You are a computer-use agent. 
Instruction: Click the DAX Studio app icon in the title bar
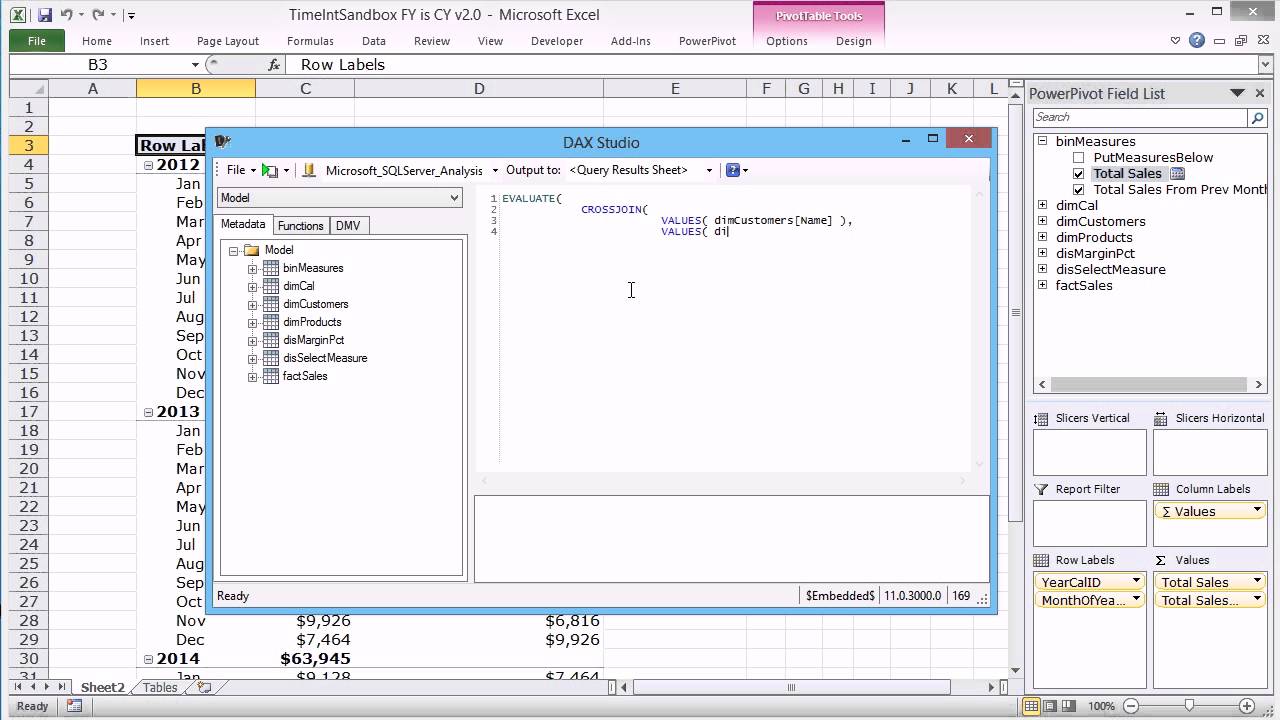223,142
